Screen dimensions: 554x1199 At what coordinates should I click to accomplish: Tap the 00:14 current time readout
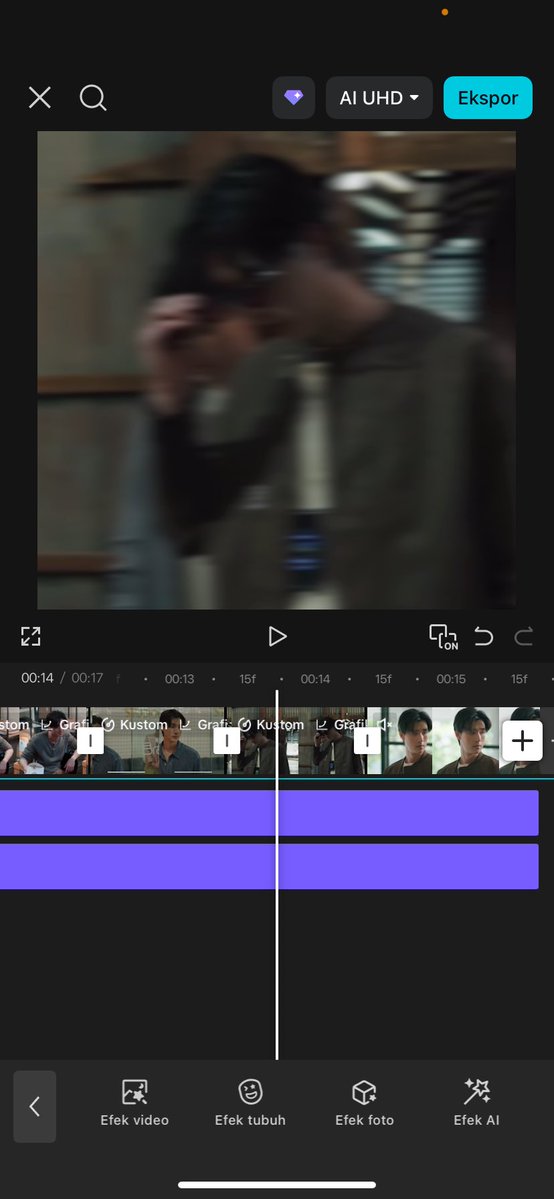37,678
